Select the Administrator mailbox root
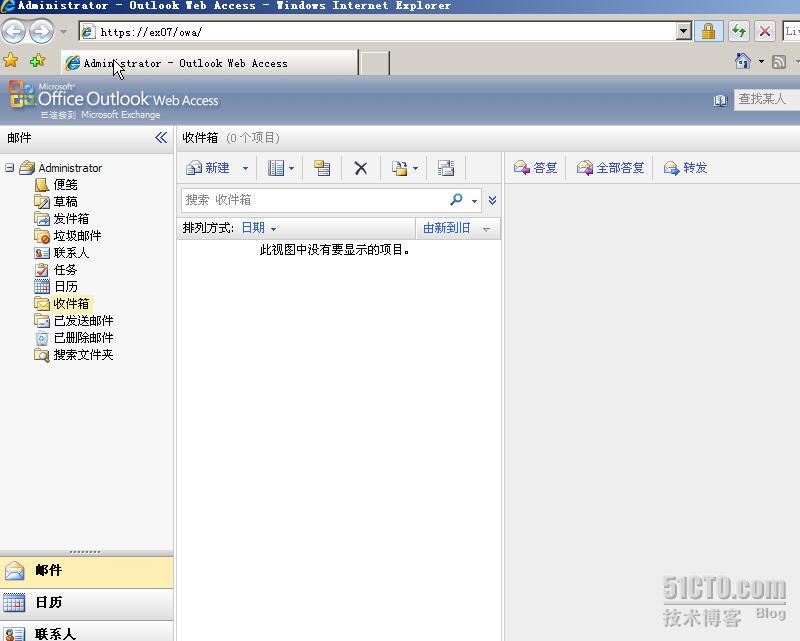Viewport: 800px width, 641px height. (x=70, y=168)
